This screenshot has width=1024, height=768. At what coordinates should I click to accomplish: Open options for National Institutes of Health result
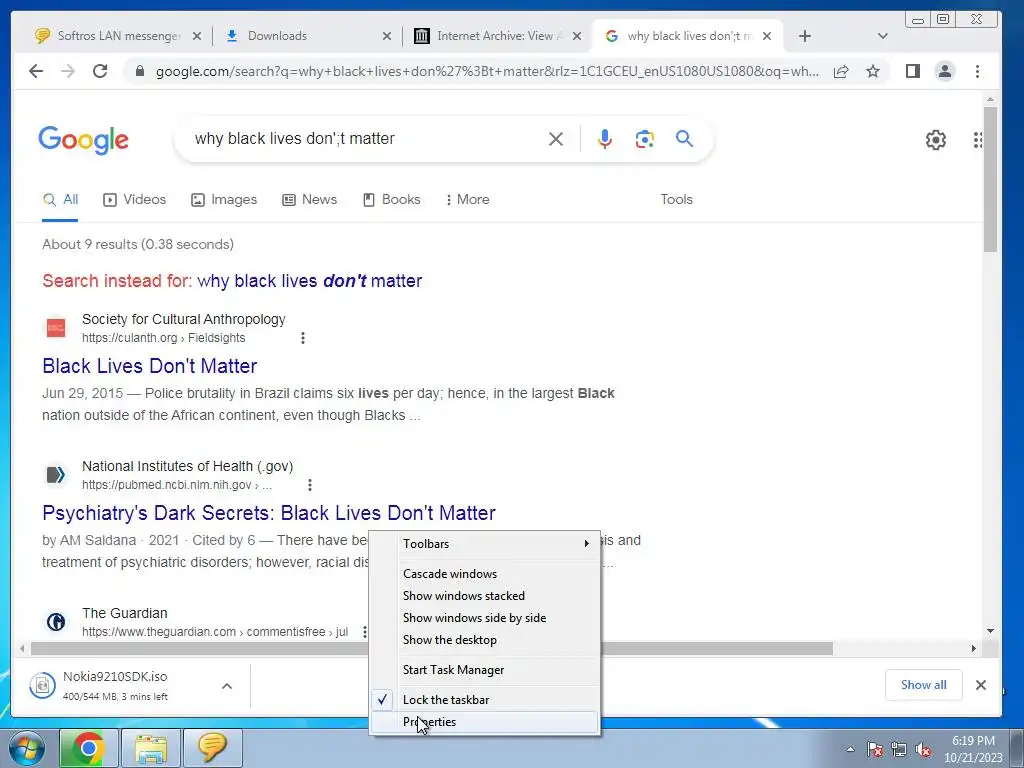point(310,485)
